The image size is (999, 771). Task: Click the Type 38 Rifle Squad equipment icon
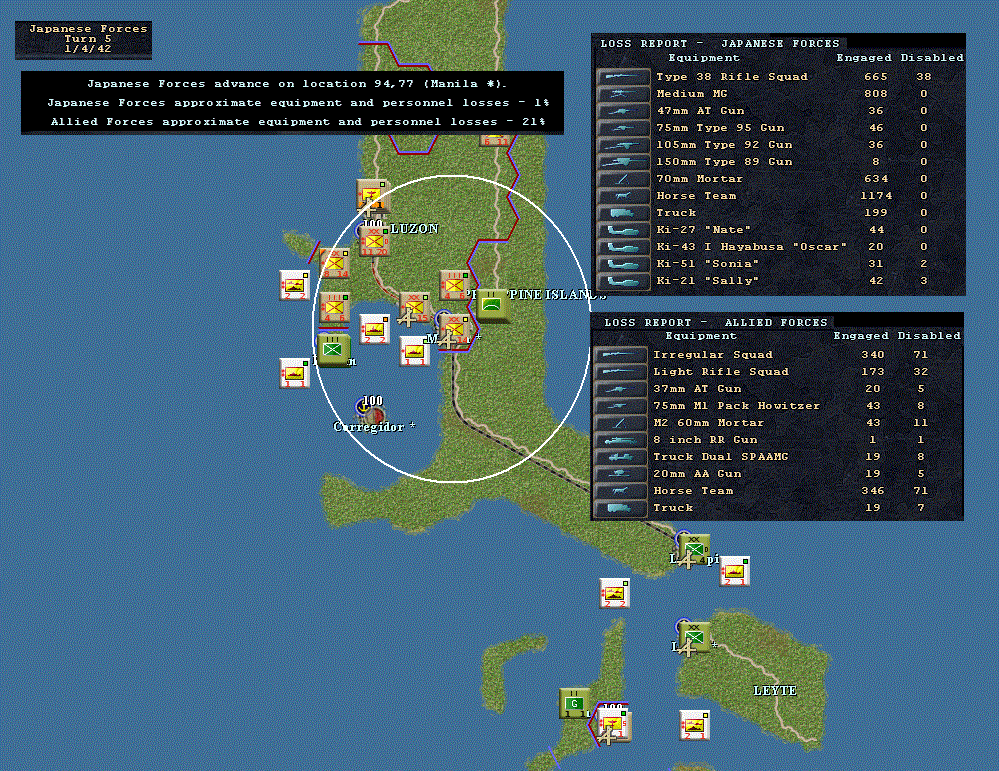pyautogui.click(x=623, y=77)
